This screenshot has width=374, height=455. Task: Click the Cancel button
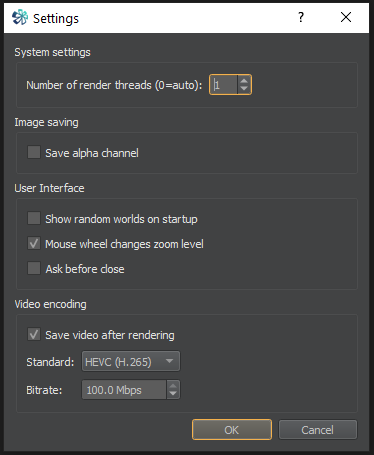[x=318, y=430]
